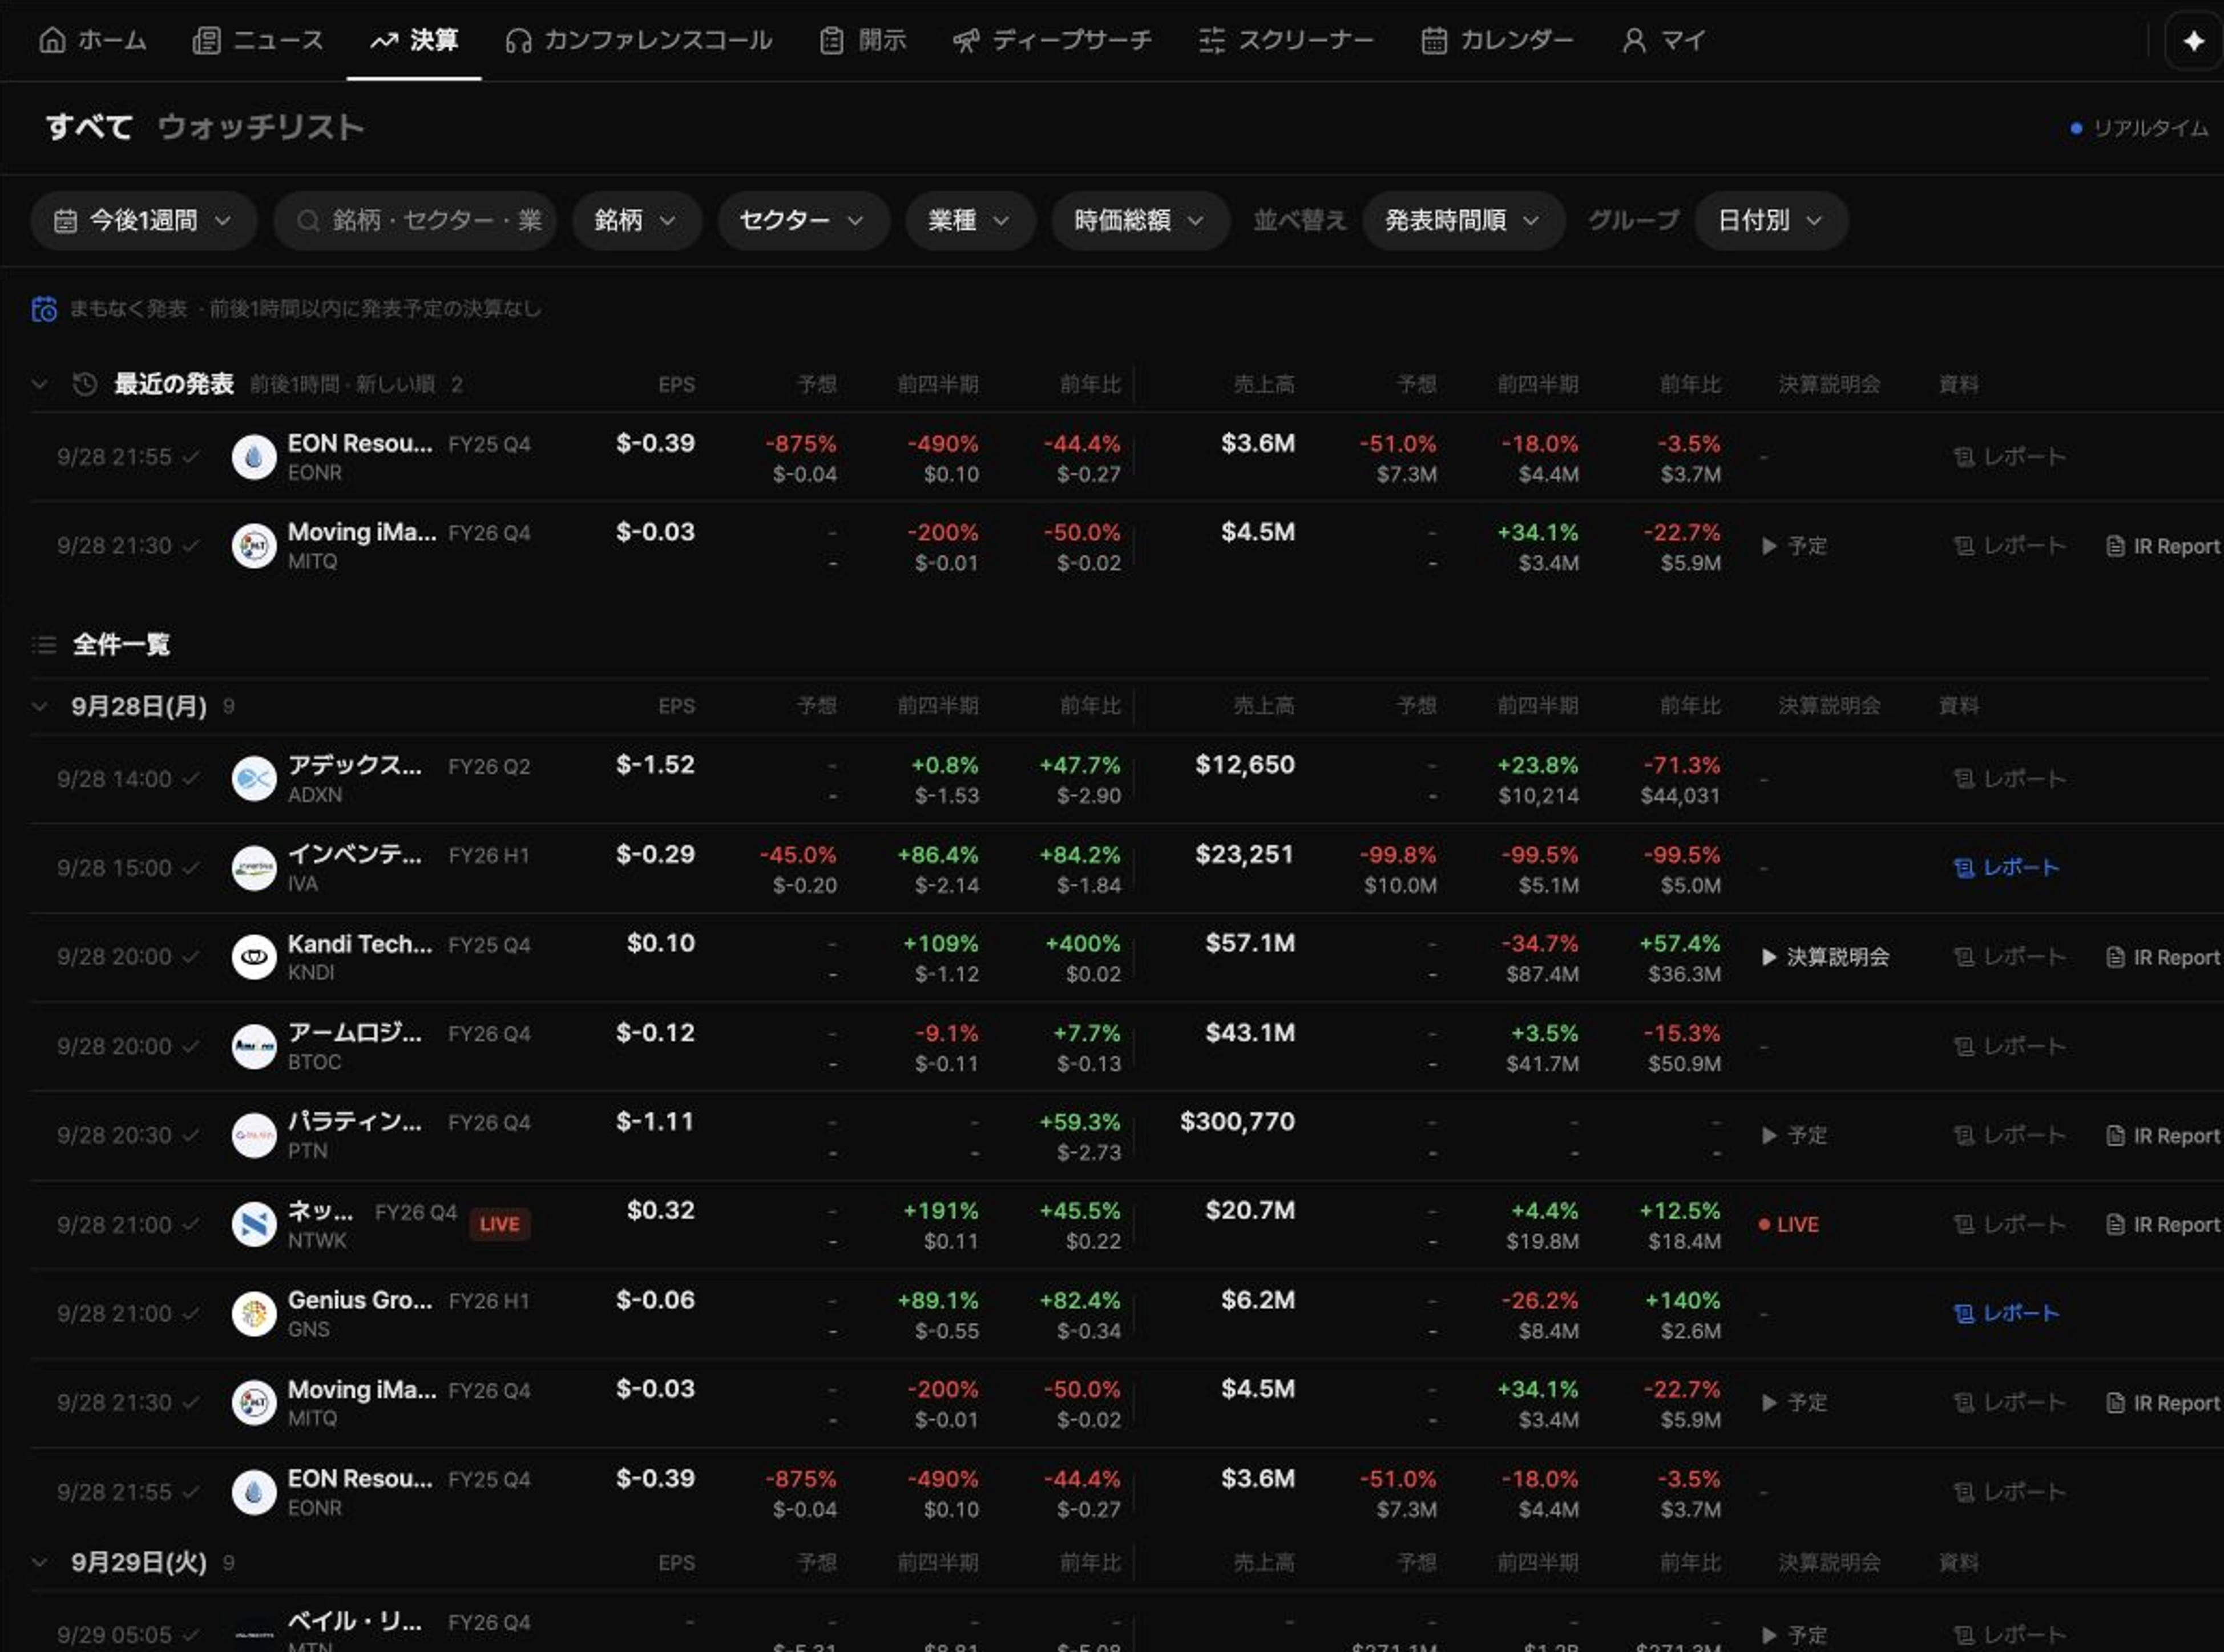This screenshot has width=2224, height=1652.
Task: Open IR Report for NTWK row
Action: pyautogui.click(x=2163, y=1225)
